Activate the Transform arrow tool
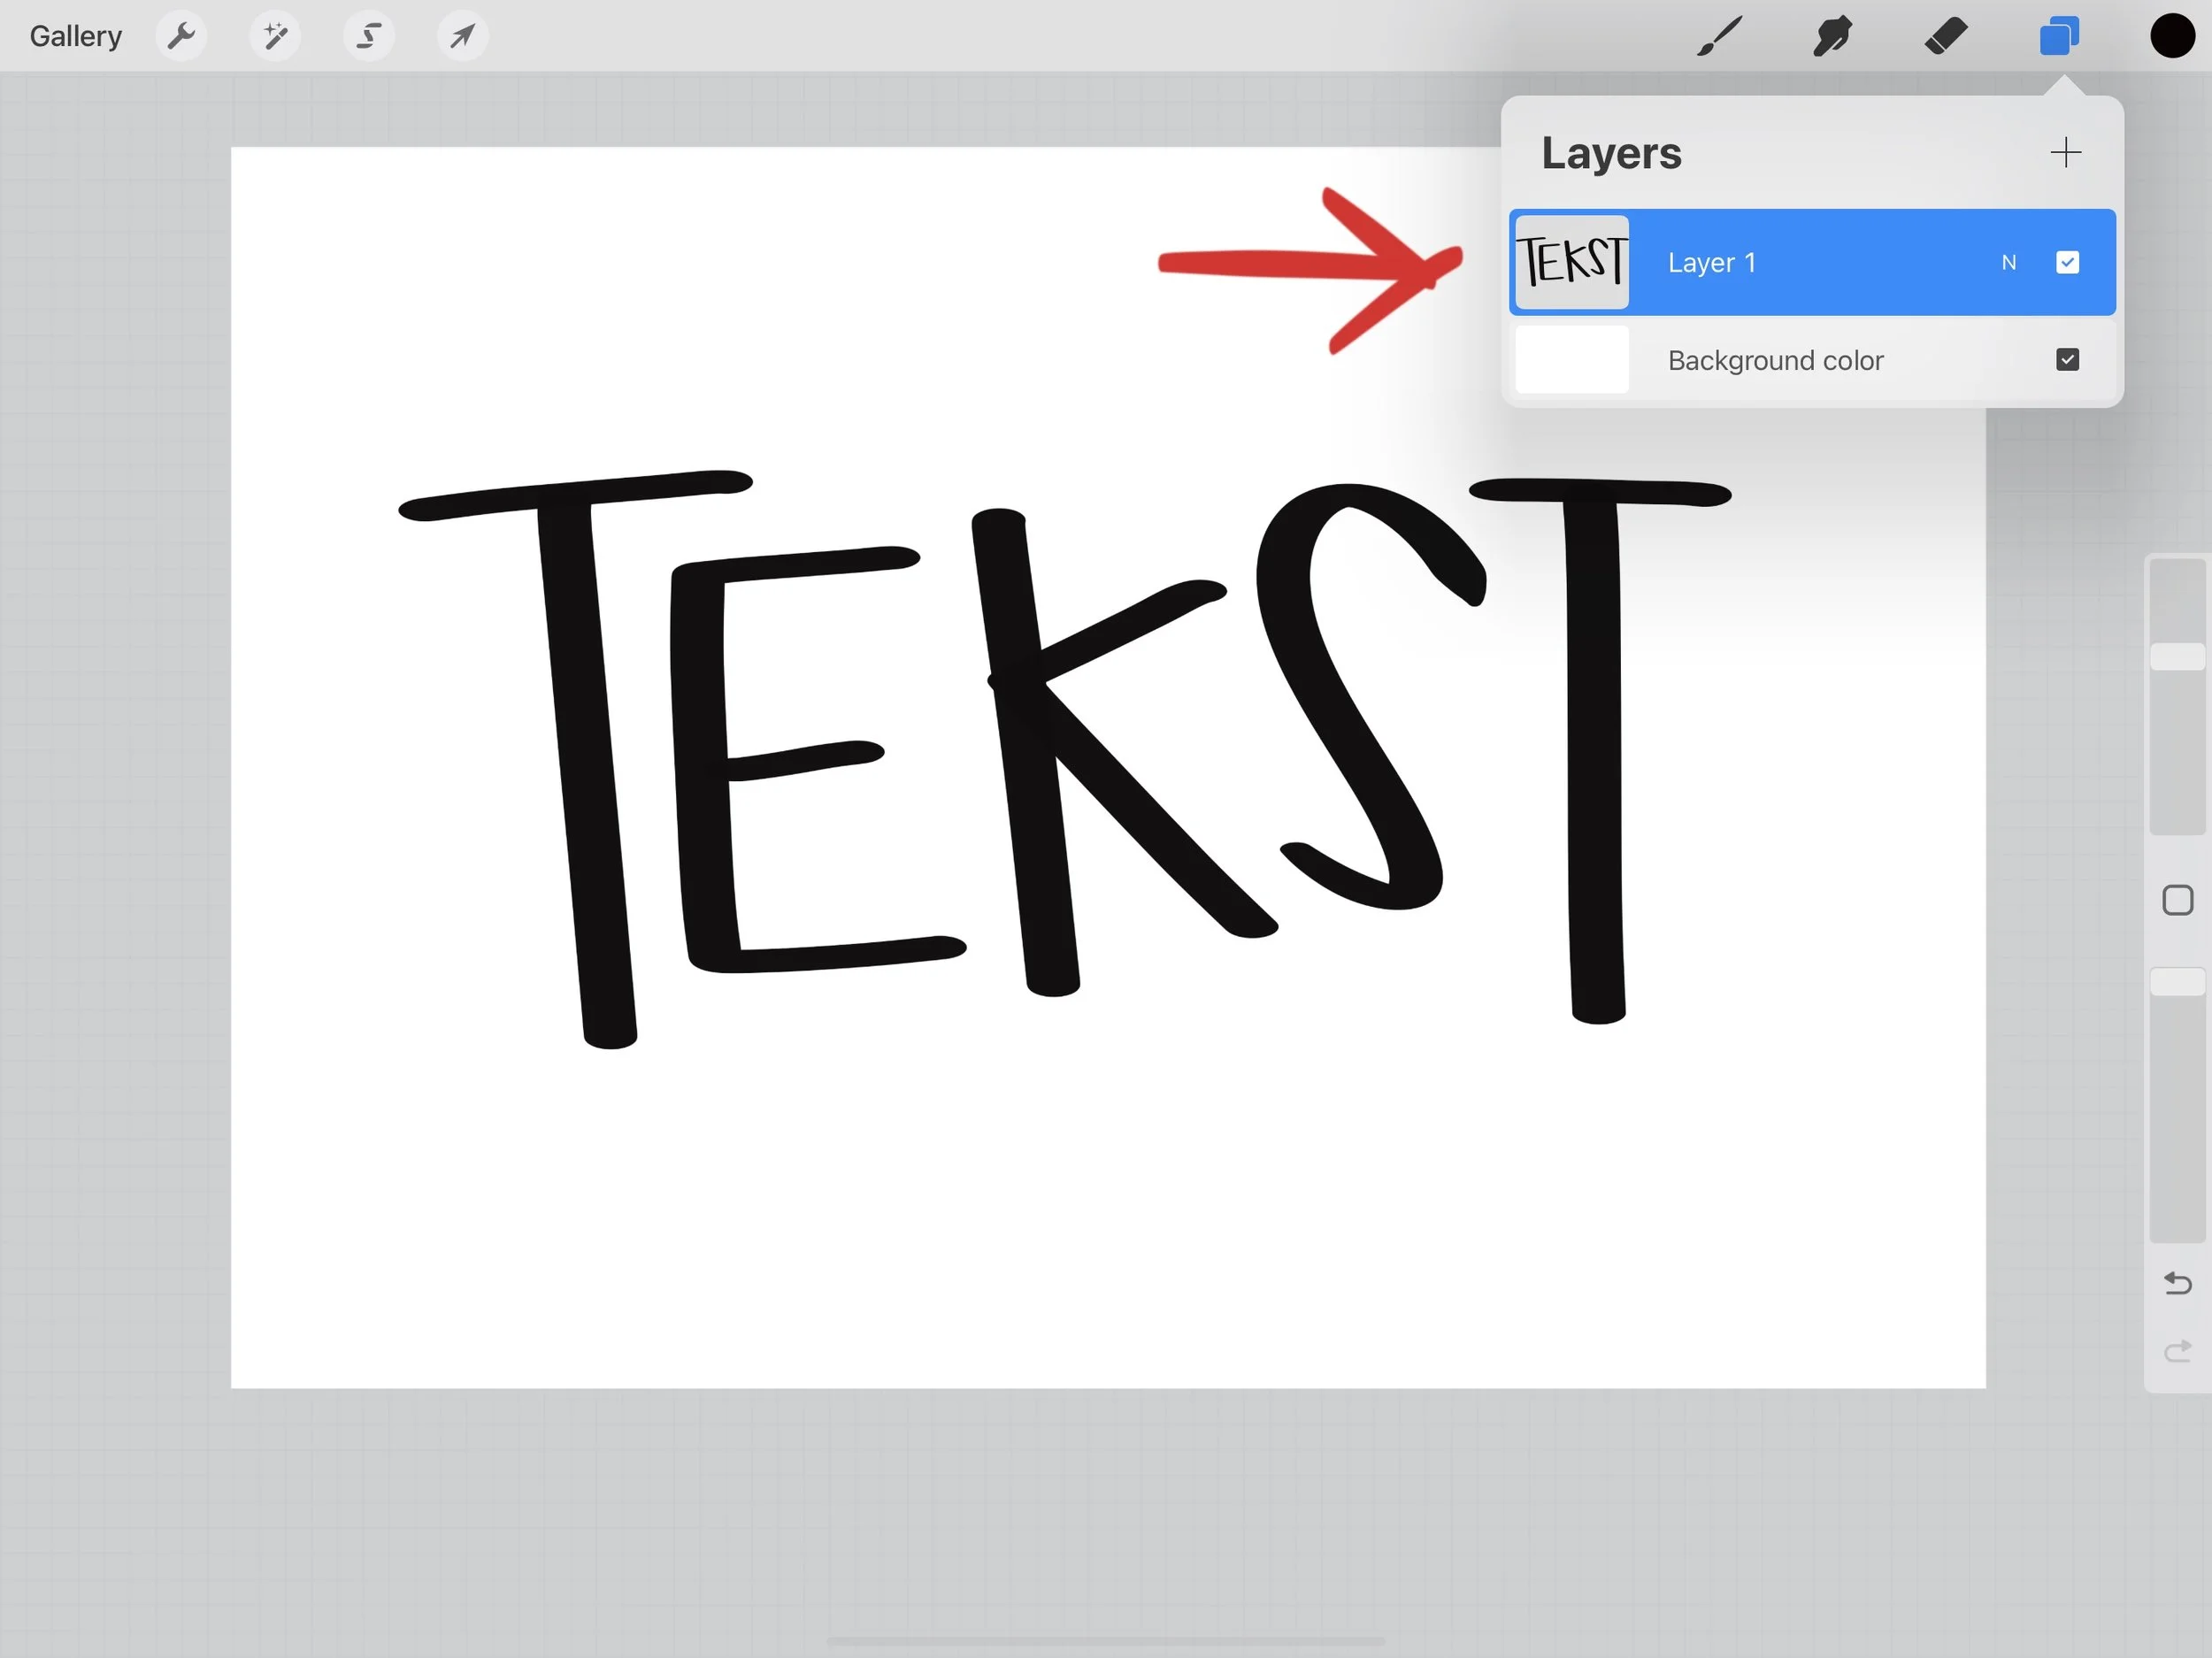The height and width of the screenshot is (1658, 2212). 462,36
